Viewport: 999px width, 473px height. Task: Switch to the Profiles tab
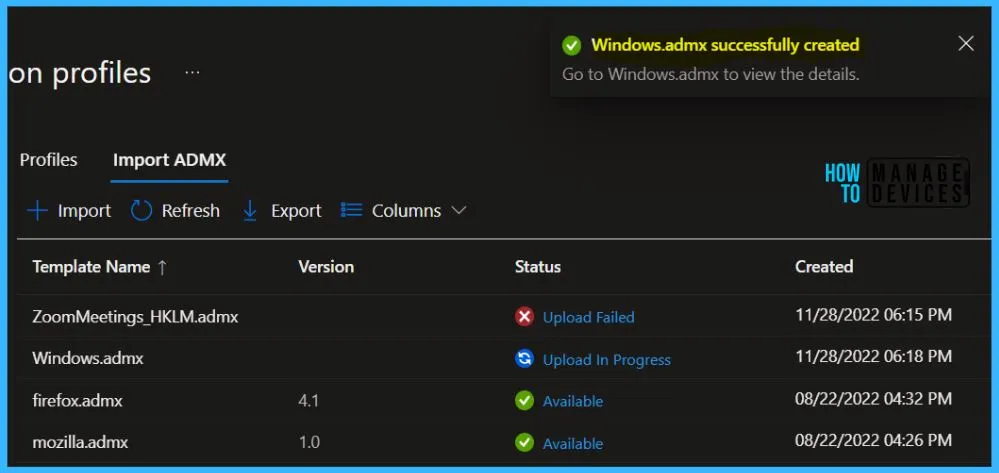(48, 159)
